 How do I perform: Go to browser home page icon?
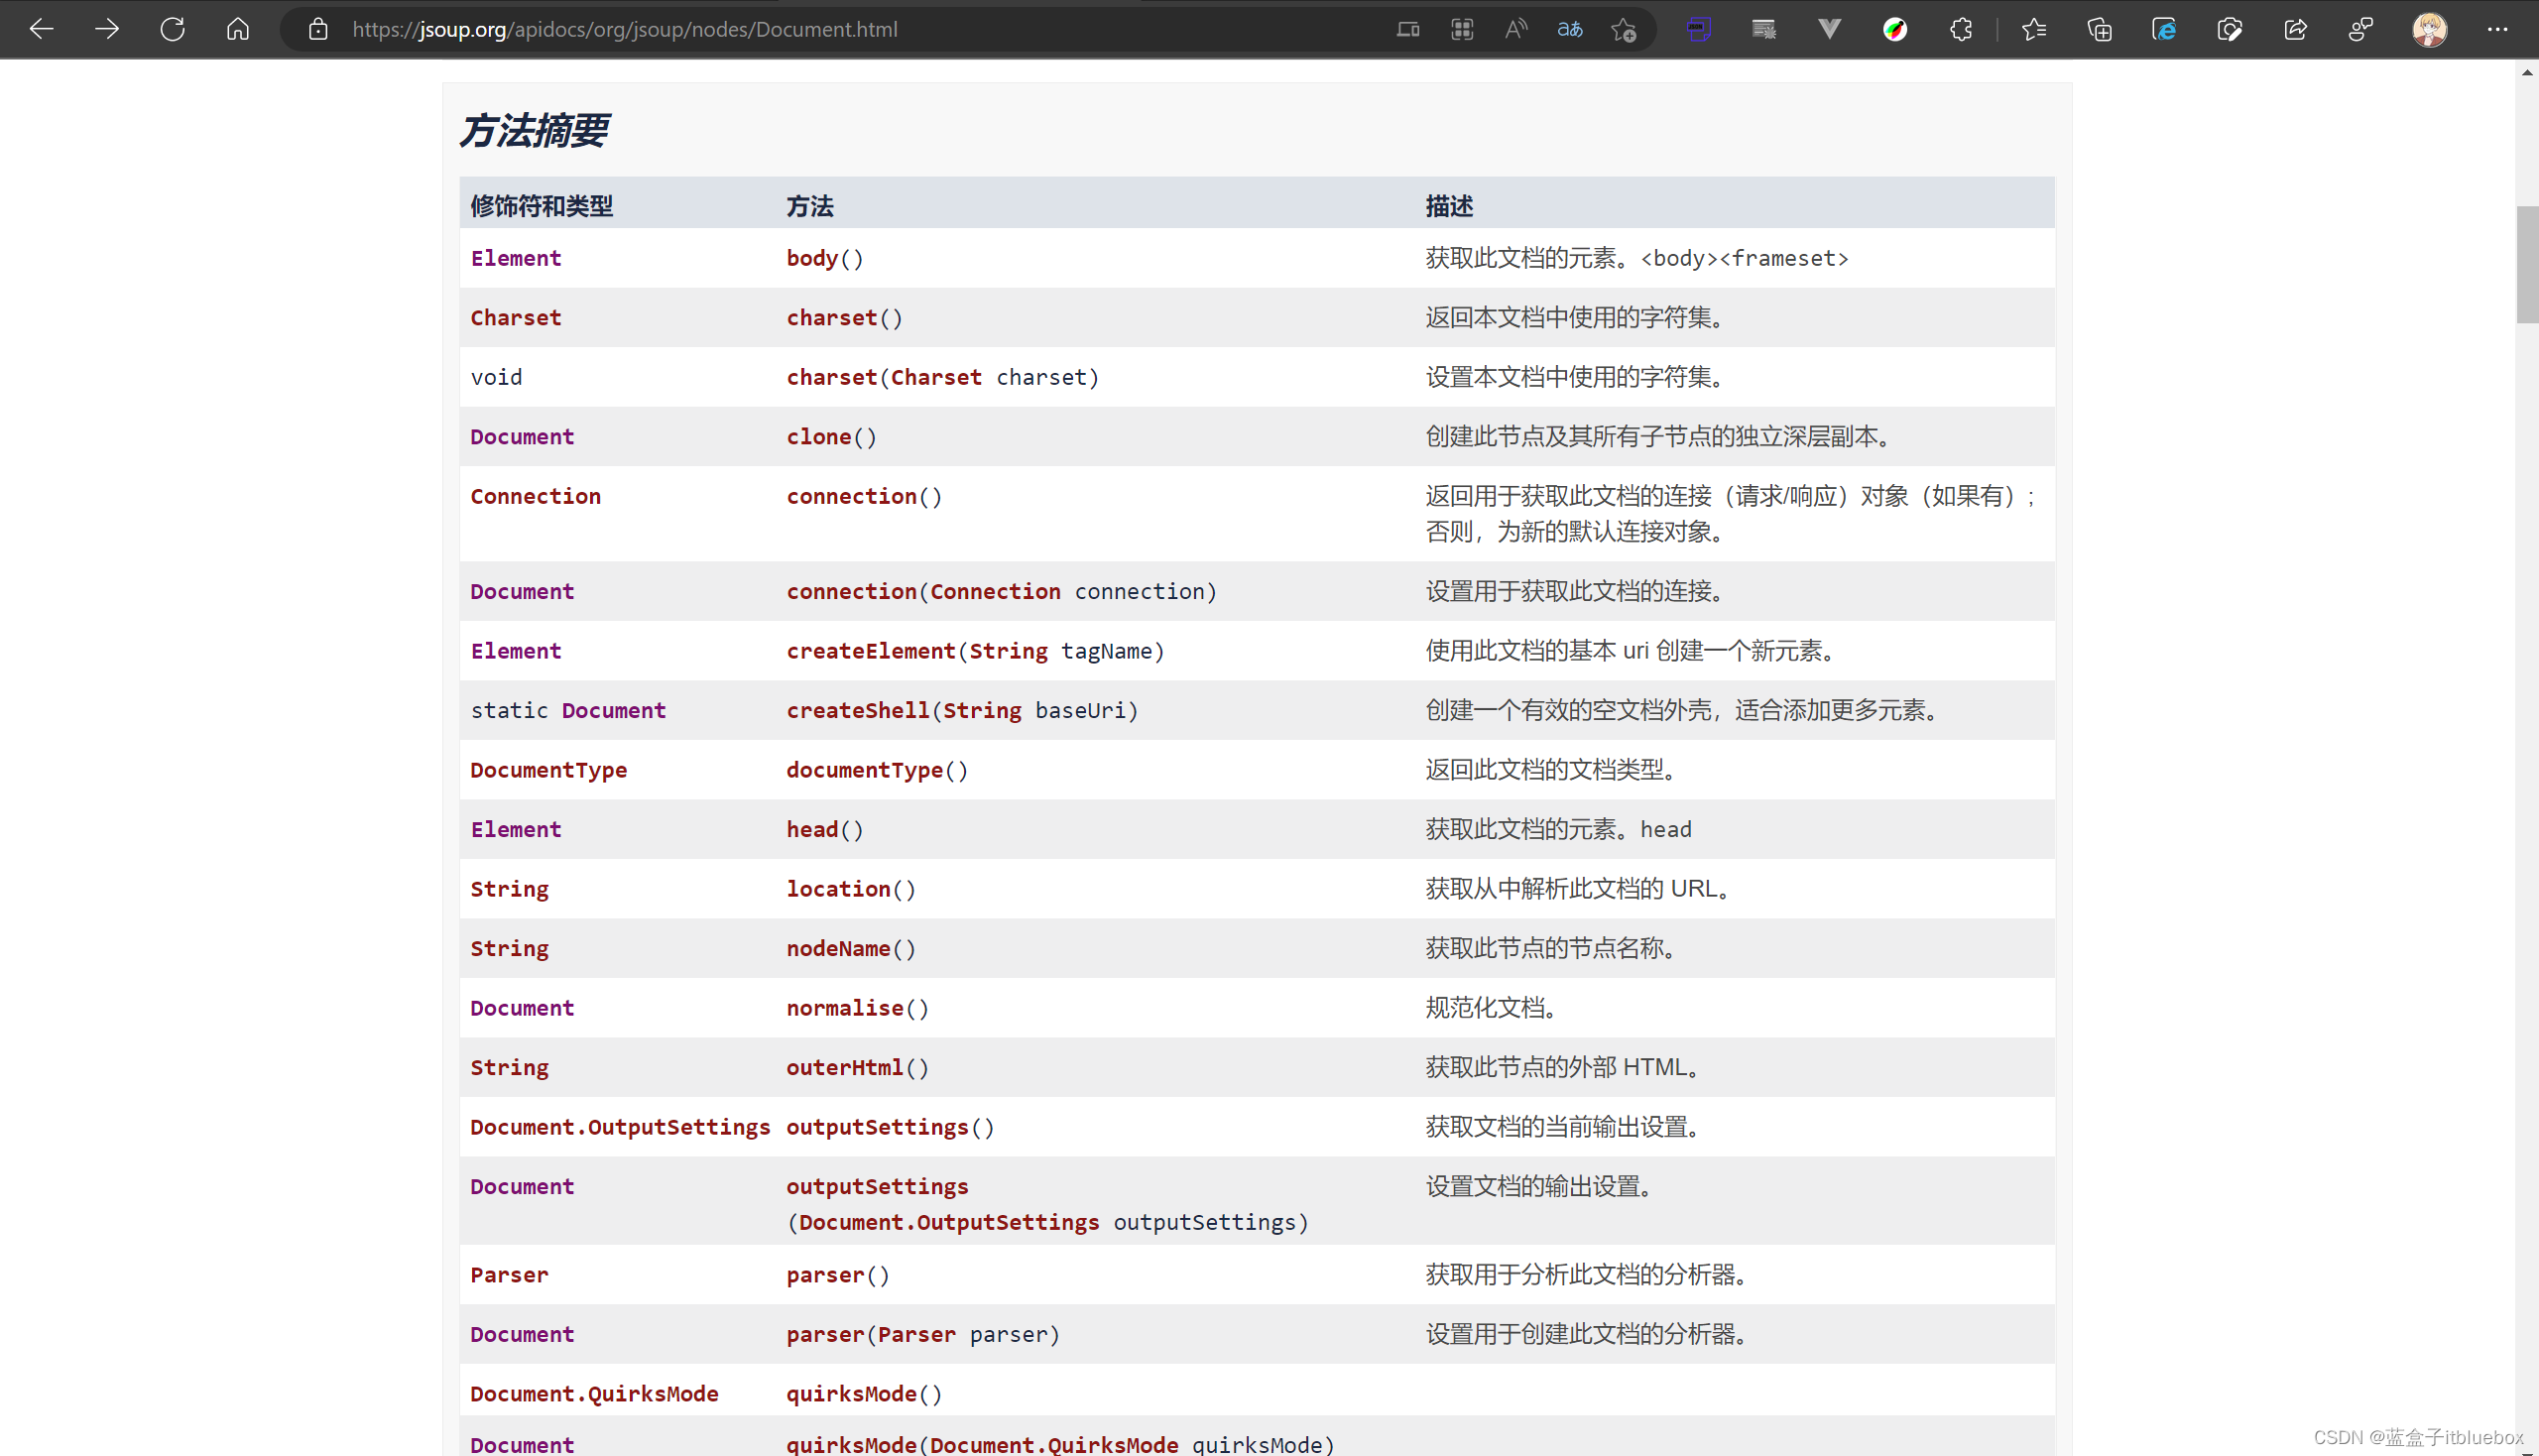coord(238,29)
